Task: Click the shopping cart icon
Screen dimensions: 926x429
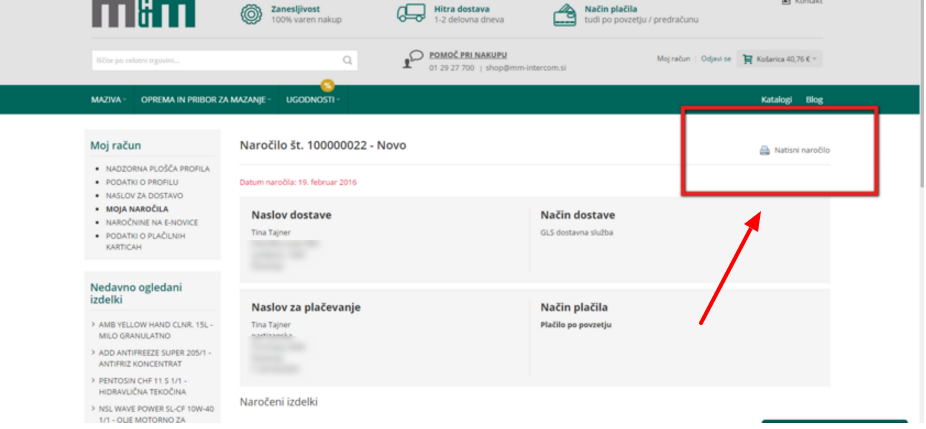Action: (x=747, y=59)
